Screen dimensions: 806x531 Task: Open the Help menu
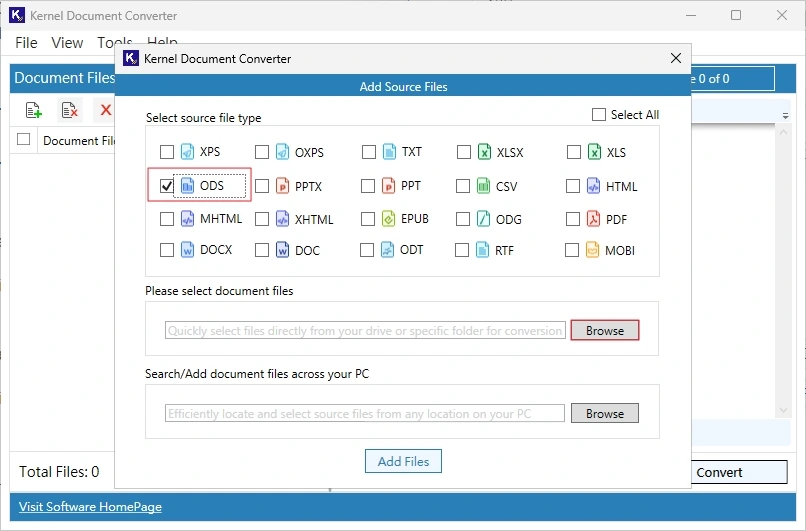[162, 41]
